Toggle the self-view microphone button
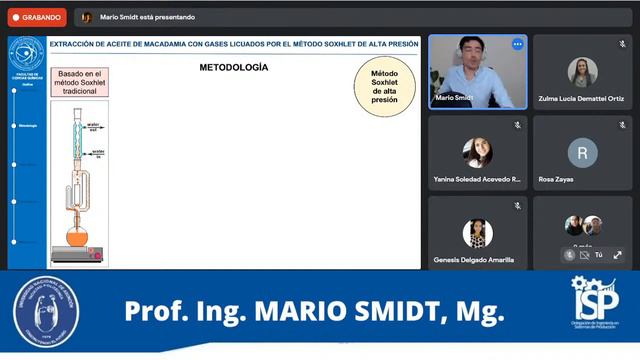The width and height of the screenshot is (640, 360). point(569,255)
